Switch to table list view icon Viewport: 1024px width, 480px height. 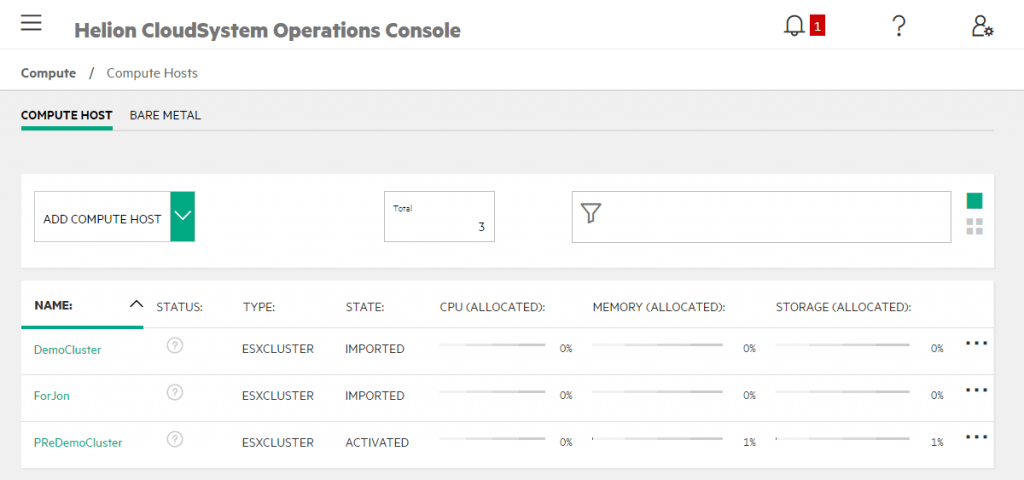point(974,201)
